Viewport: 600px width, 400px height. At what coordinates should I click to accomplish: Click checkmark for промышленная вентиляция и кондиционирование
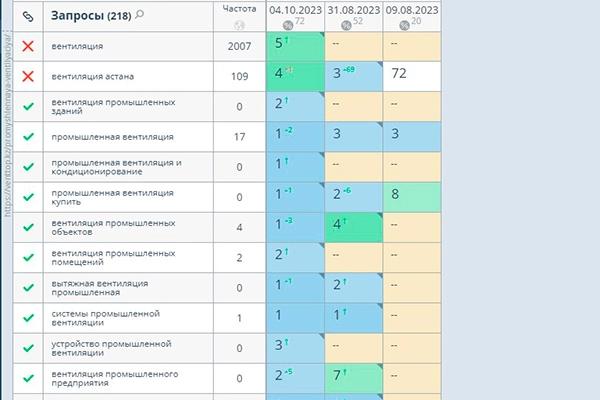pyautogui.click(x=28, y=167)
